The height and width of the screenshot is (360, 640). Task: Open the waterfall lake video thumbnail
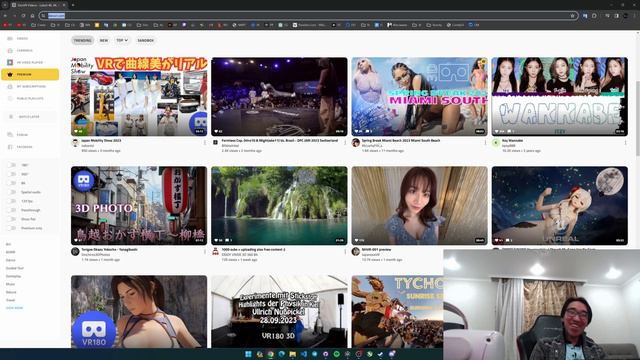pos(279,205)
